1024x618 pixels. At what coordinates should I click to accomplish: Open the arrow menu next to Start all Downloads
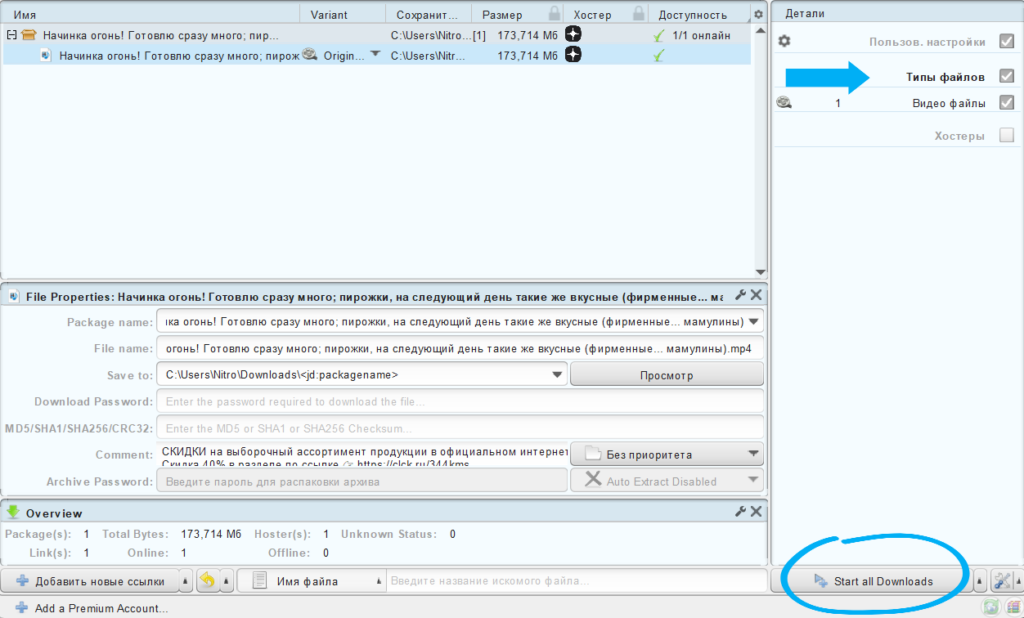pyautogui.click(x=979, y=581)
